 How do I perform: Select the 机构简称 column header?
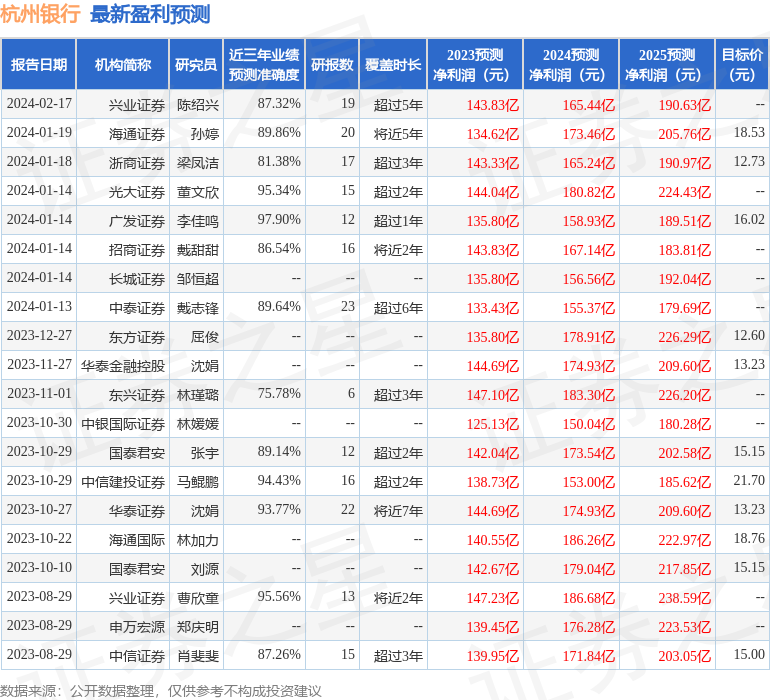click(123, 64)
